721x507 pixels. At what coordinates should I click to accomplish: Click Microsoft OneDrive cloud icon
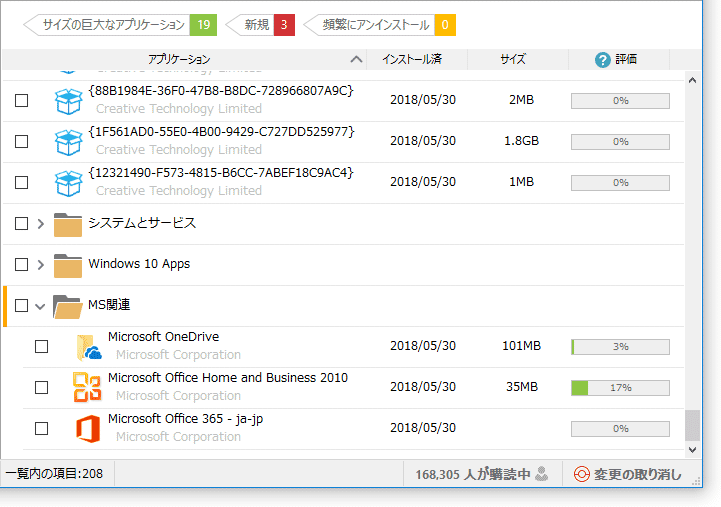(88, 347)
